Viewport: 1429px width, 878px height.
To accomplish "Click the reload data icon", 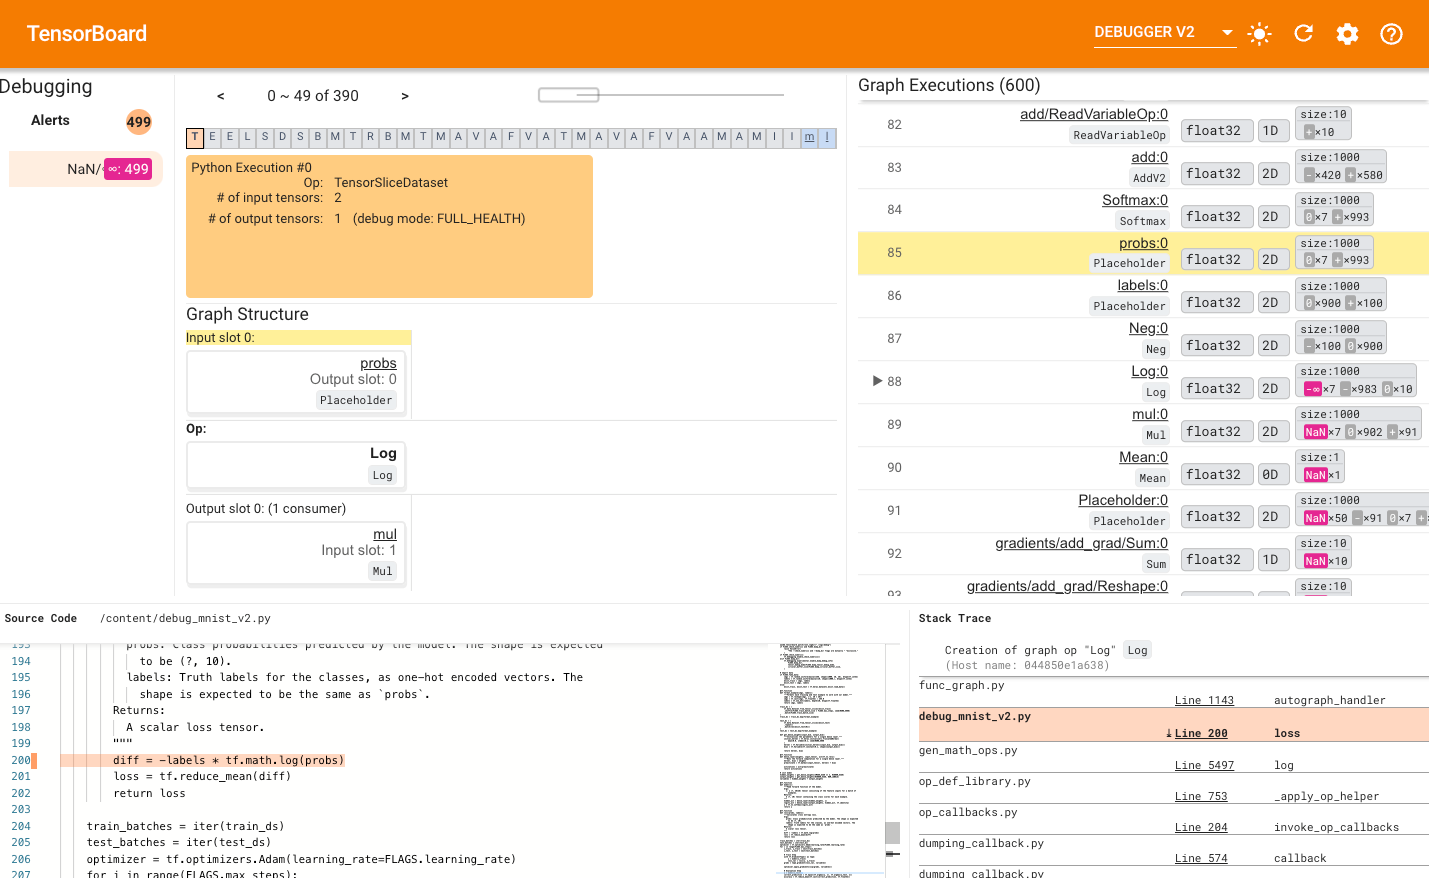I will pyautogui.click(x=1303, y=34).
